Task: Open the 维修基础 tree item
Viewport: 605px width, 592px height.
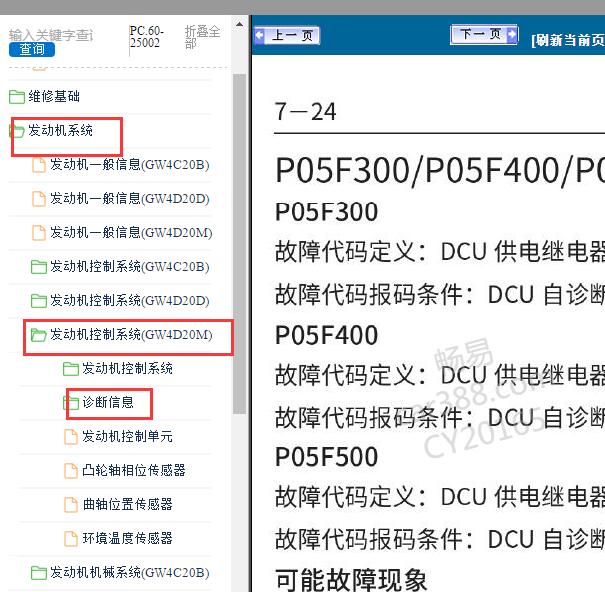Action: pos(54,96)
